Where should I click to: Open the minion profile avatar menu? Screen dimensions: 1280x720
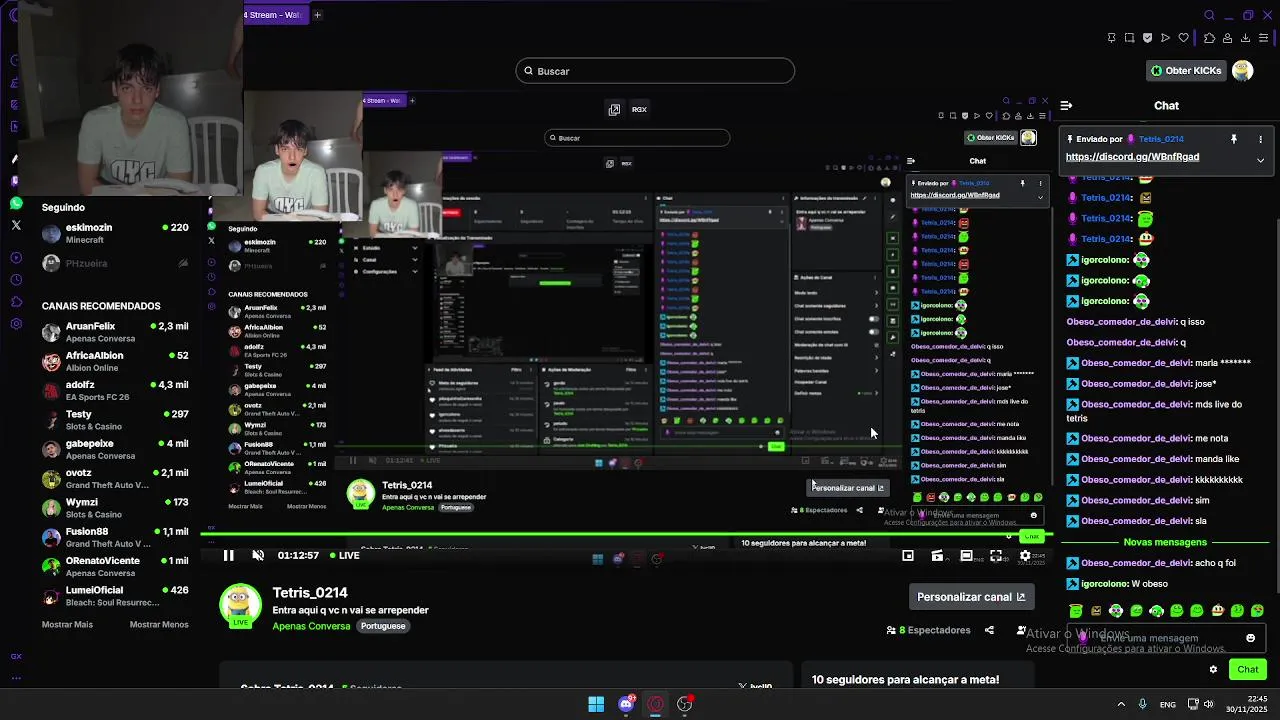[1242, 71]
